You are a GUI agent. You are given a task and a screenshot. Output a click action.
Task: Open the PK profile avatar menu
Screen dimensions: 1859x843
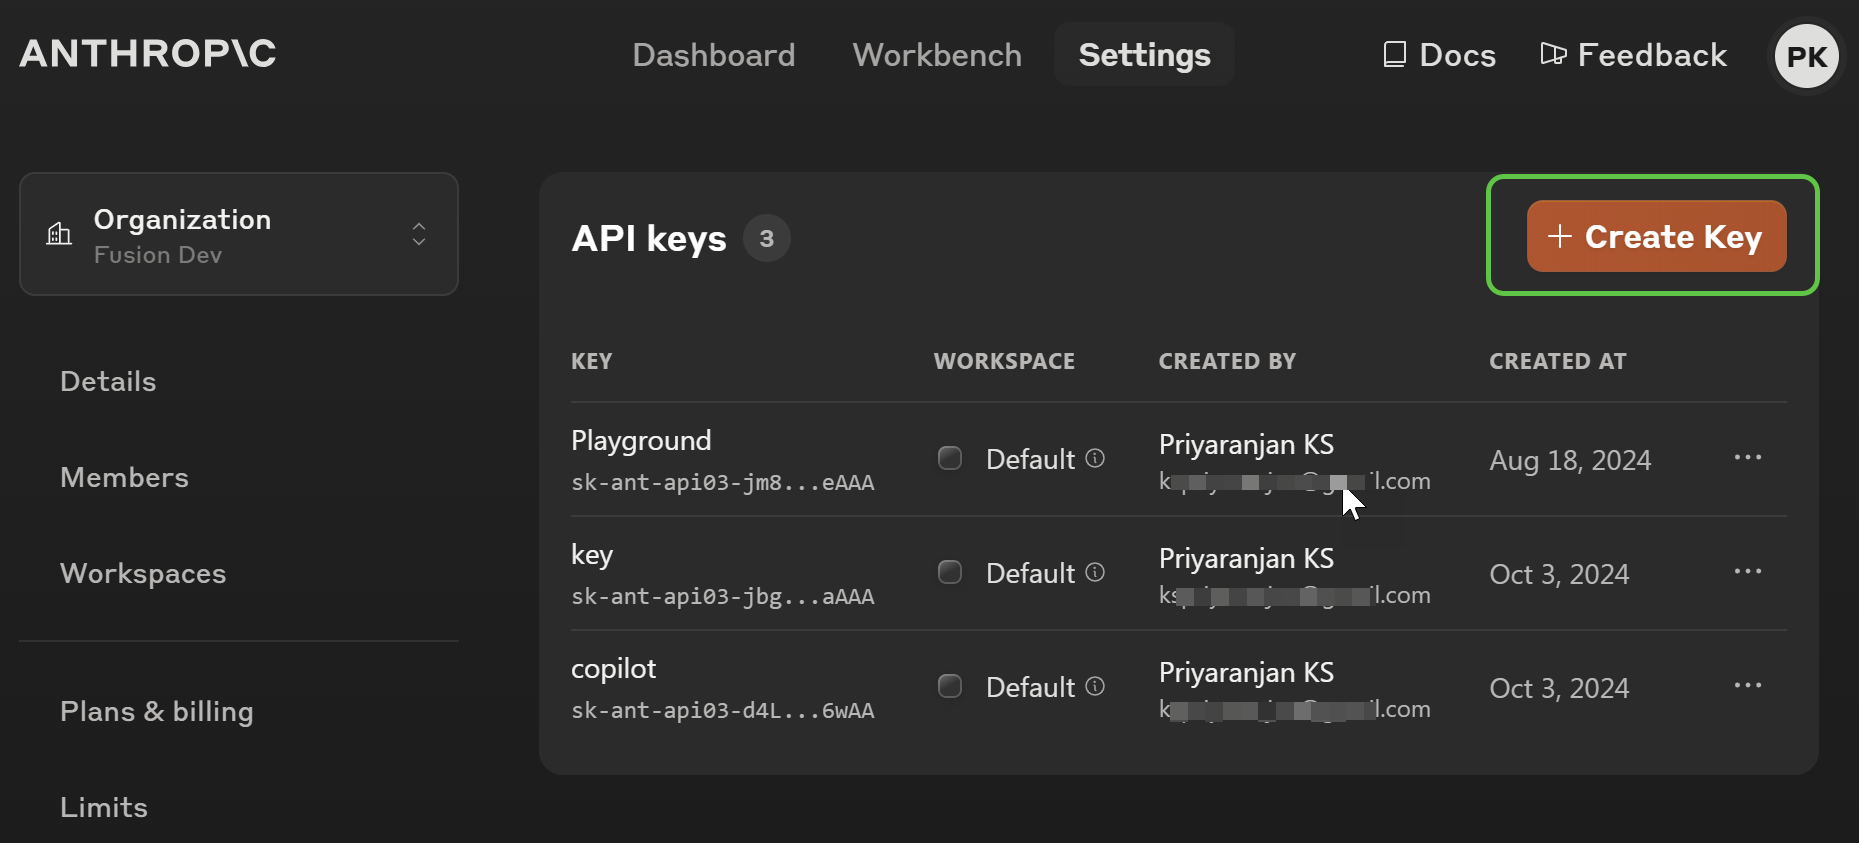(x=1806, y=56)
